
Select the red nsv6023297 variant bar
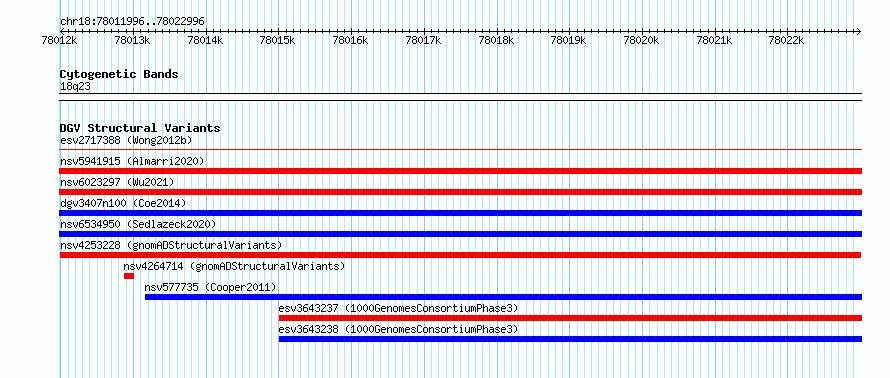(x=461, y=192)
